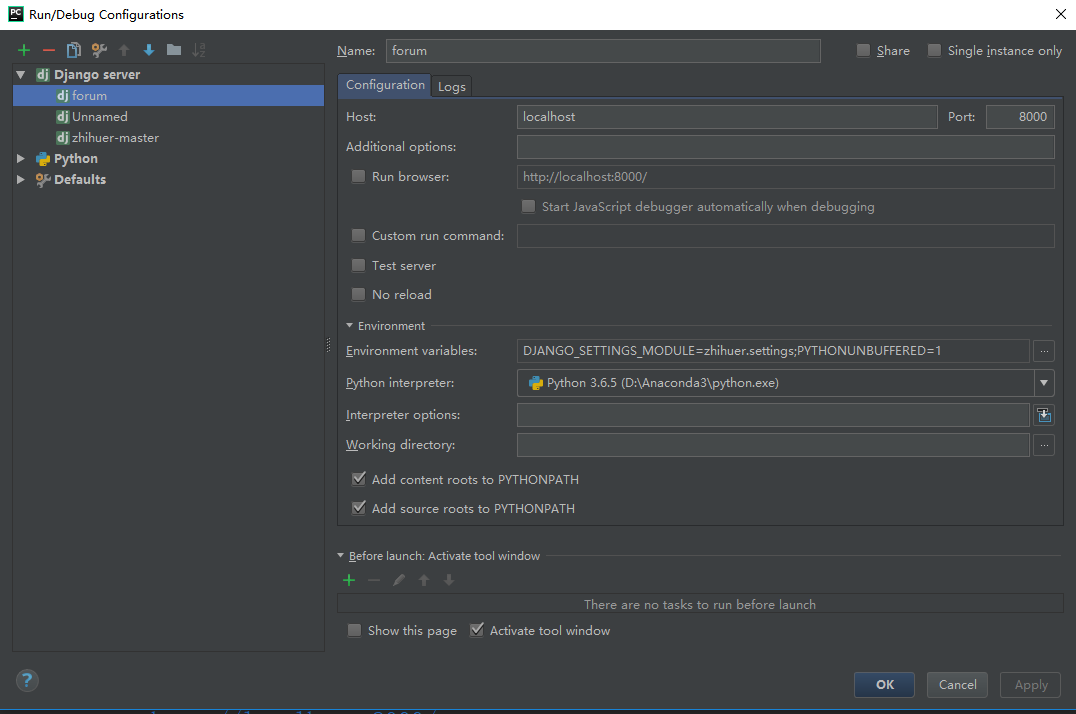Open the edit defaults wrench icon
This screenshot has width=1076, height=714.
[x=99, y=50]
